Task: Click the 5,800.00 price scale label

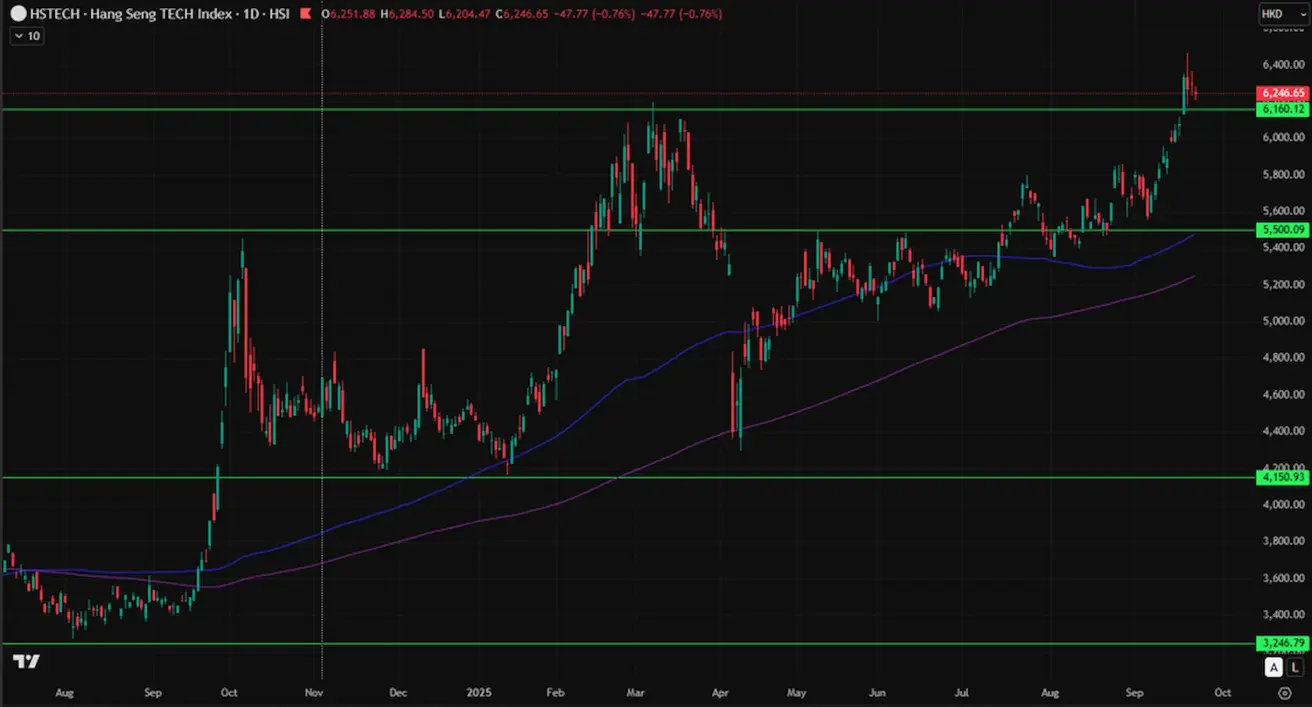Action: tap(1282, 175)
